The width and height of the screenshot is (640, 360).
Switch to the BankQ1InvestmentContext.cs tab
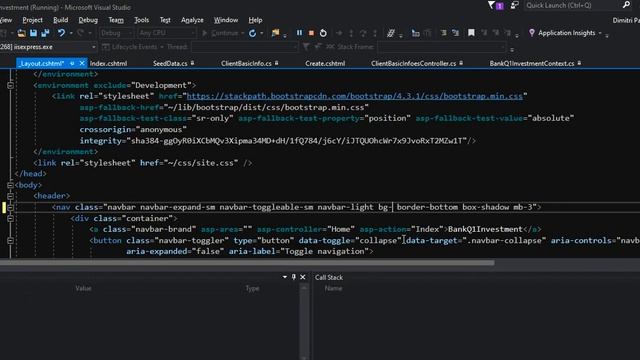click(531, 63)
